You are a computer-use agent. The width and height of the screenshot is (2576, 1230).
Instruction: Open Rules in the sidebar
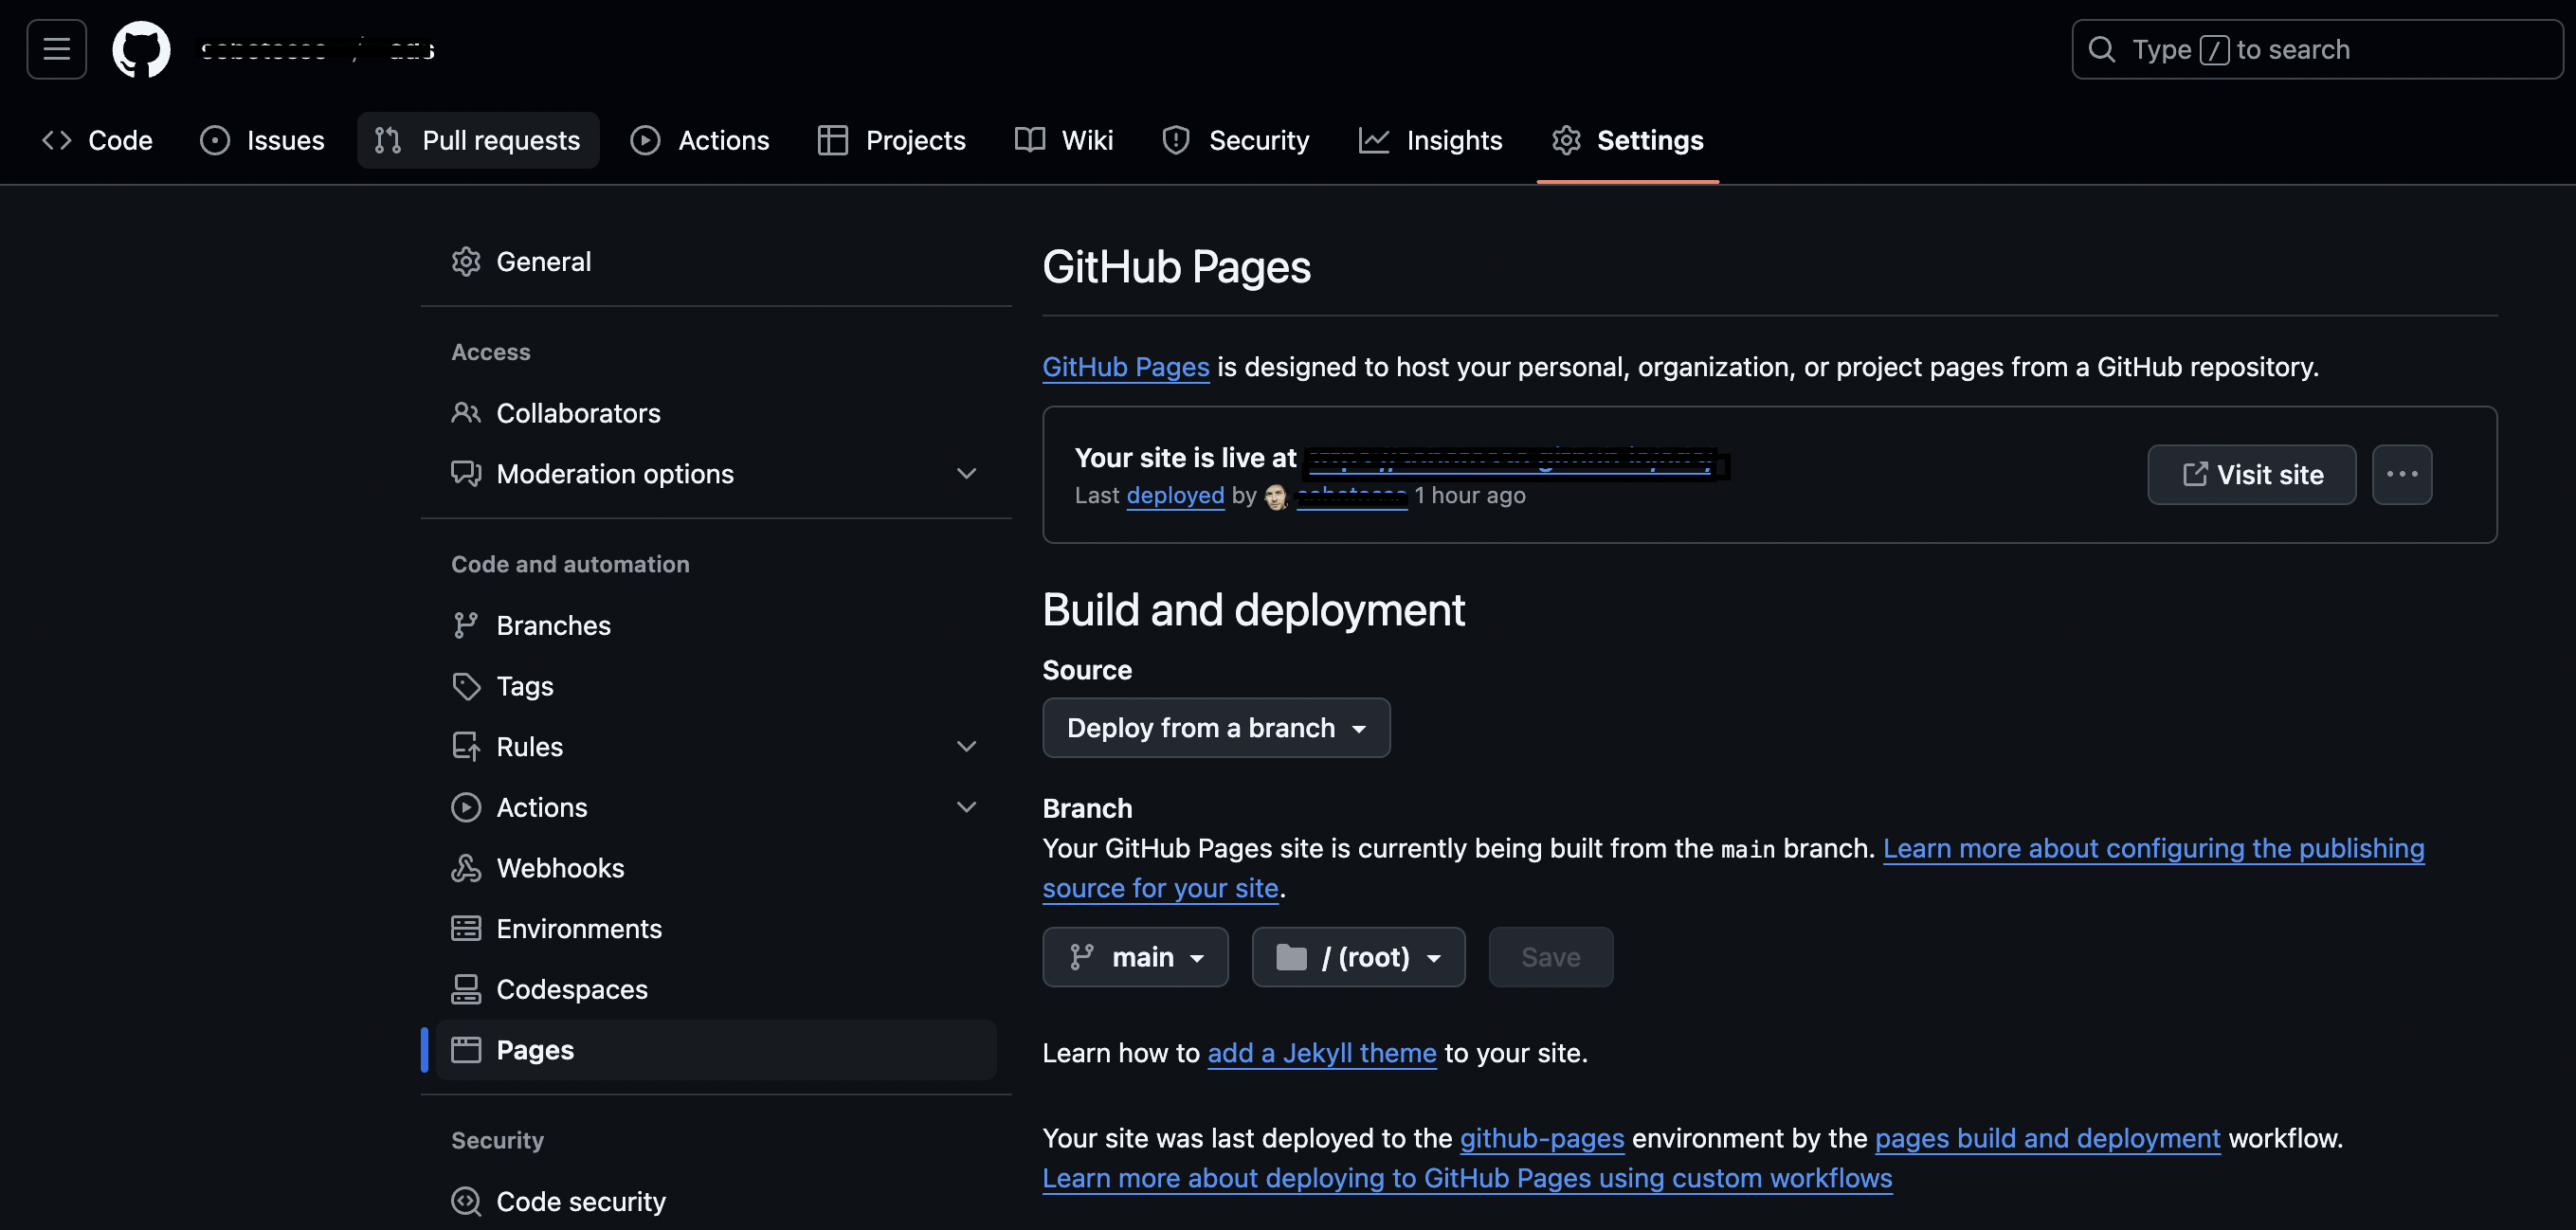(x=716, y=747)
